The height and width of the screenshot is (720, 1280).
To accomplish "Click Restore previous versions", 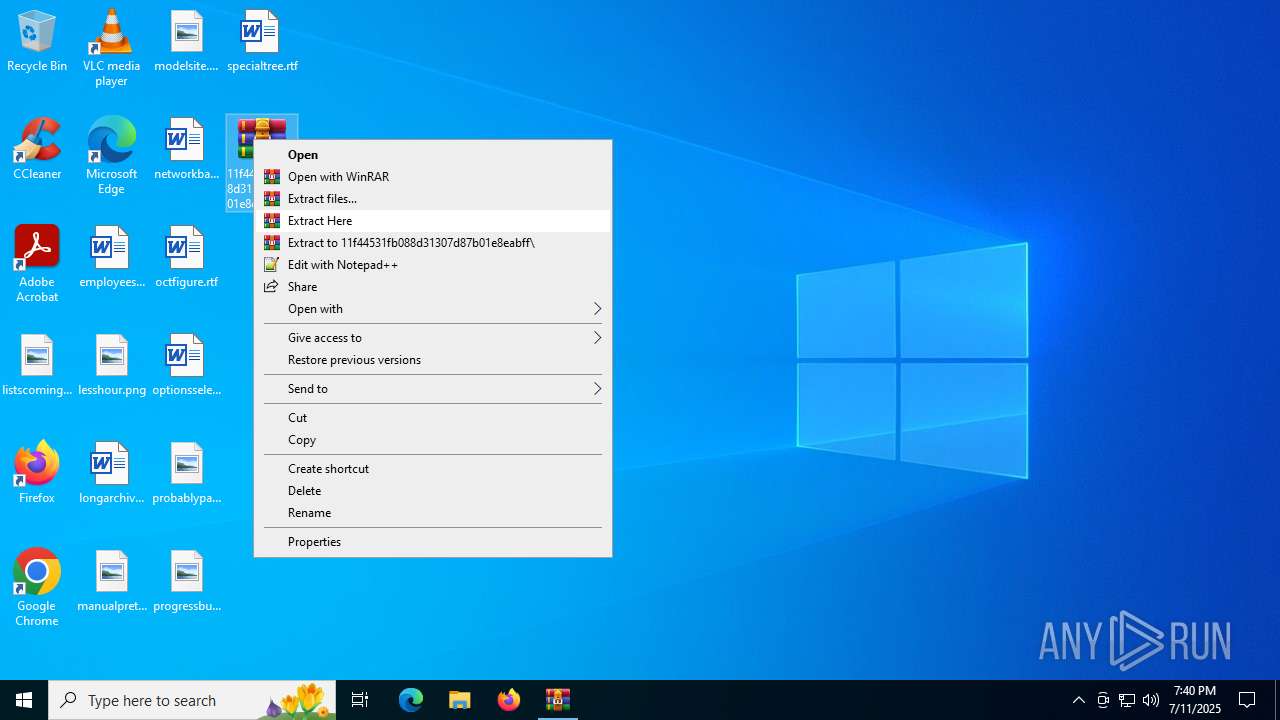I will [432, 360].
